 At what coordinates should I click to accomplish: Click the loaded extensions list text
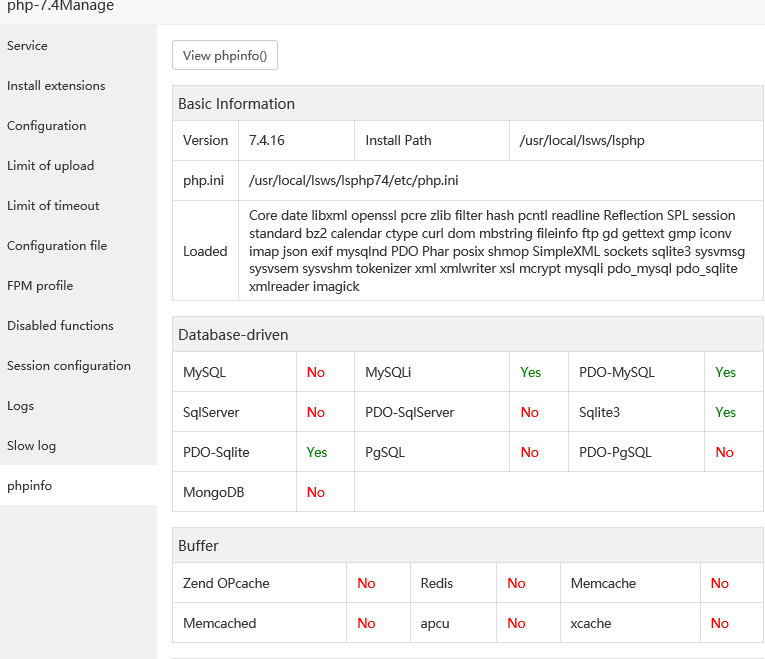(497, 251)
